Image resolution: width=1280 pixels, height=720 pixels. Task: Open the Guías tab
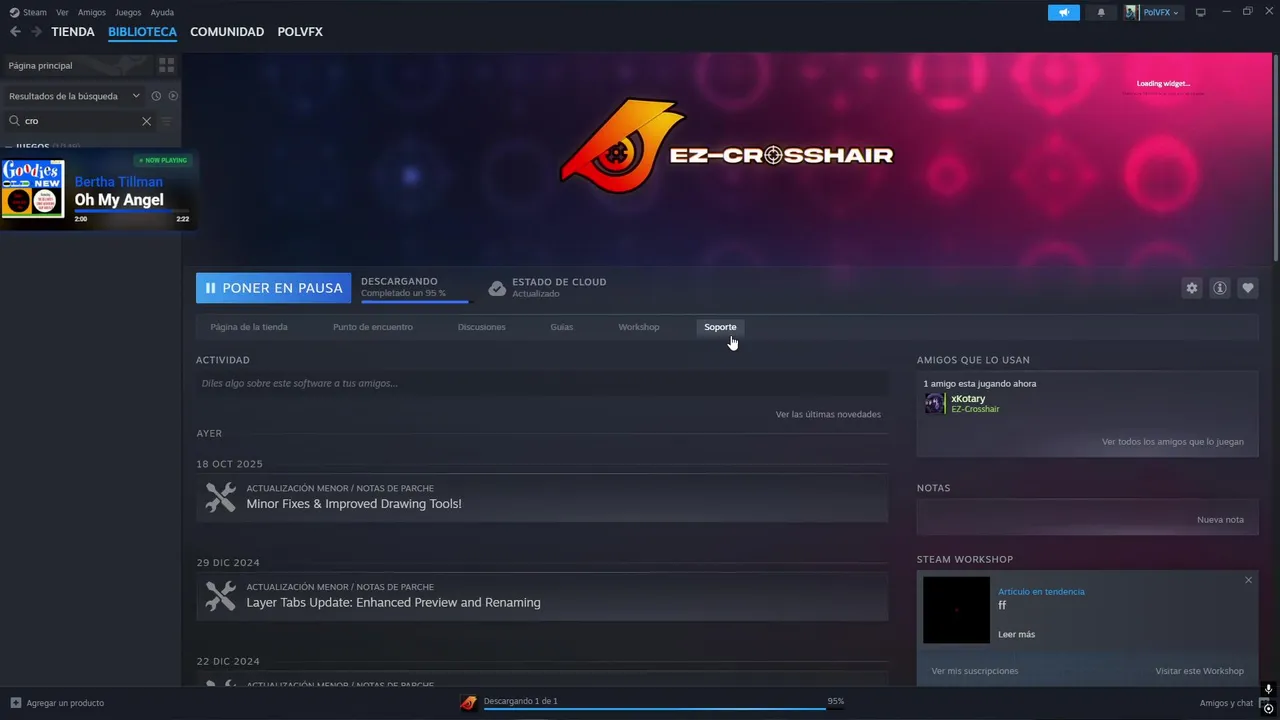562,327
